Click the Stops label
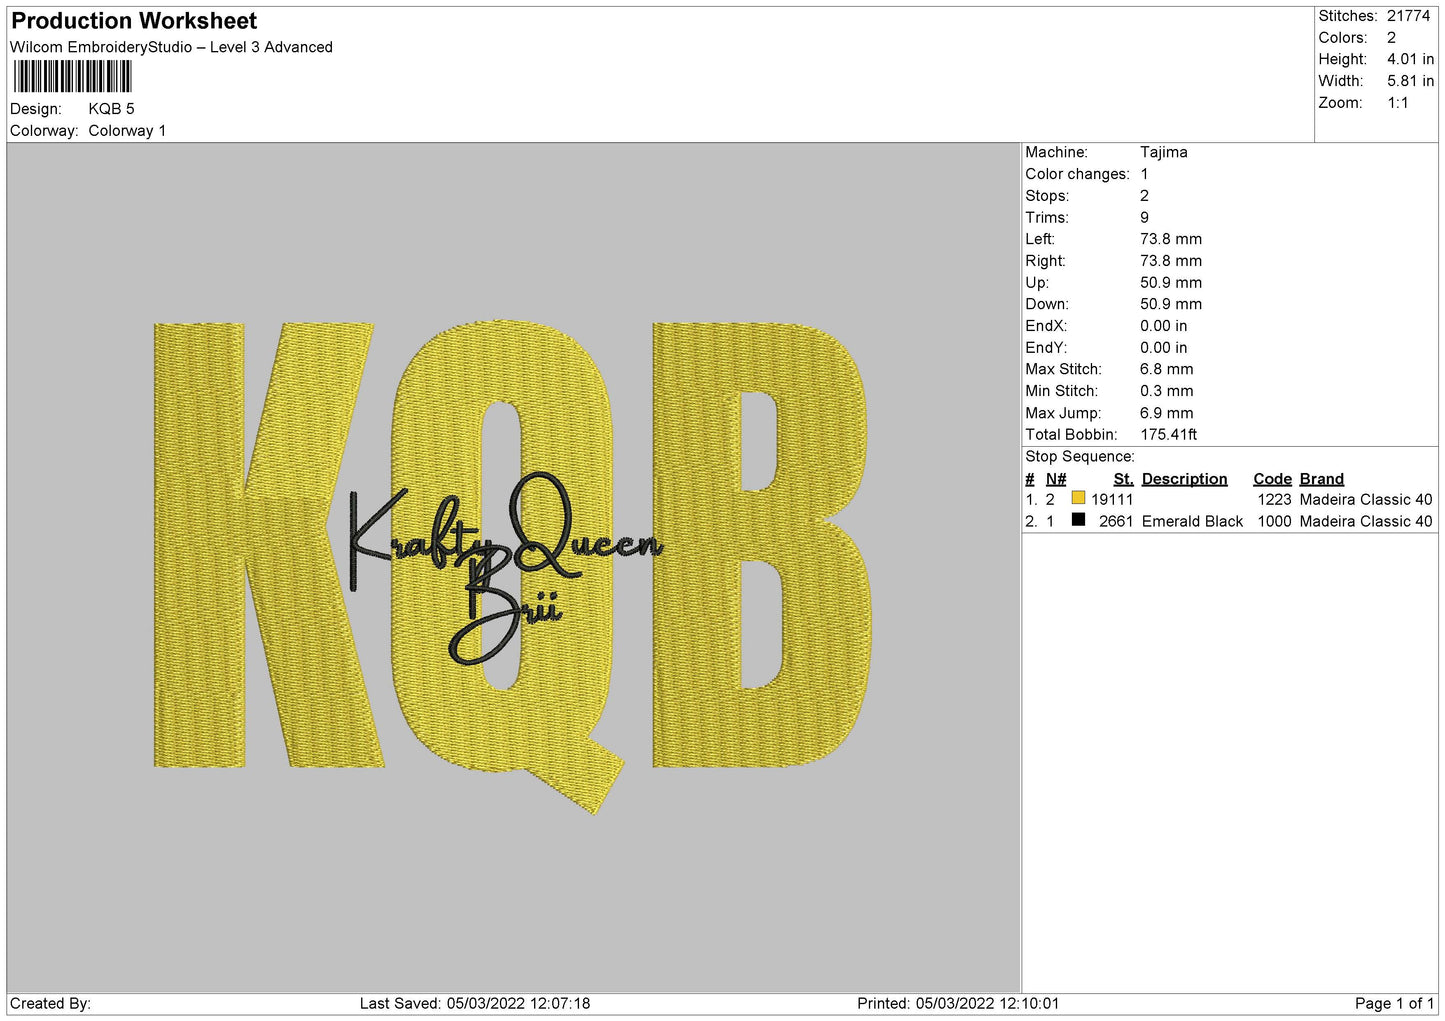The height and width of the screenshot is (1021, 1445). click(x=1047, y=196)
